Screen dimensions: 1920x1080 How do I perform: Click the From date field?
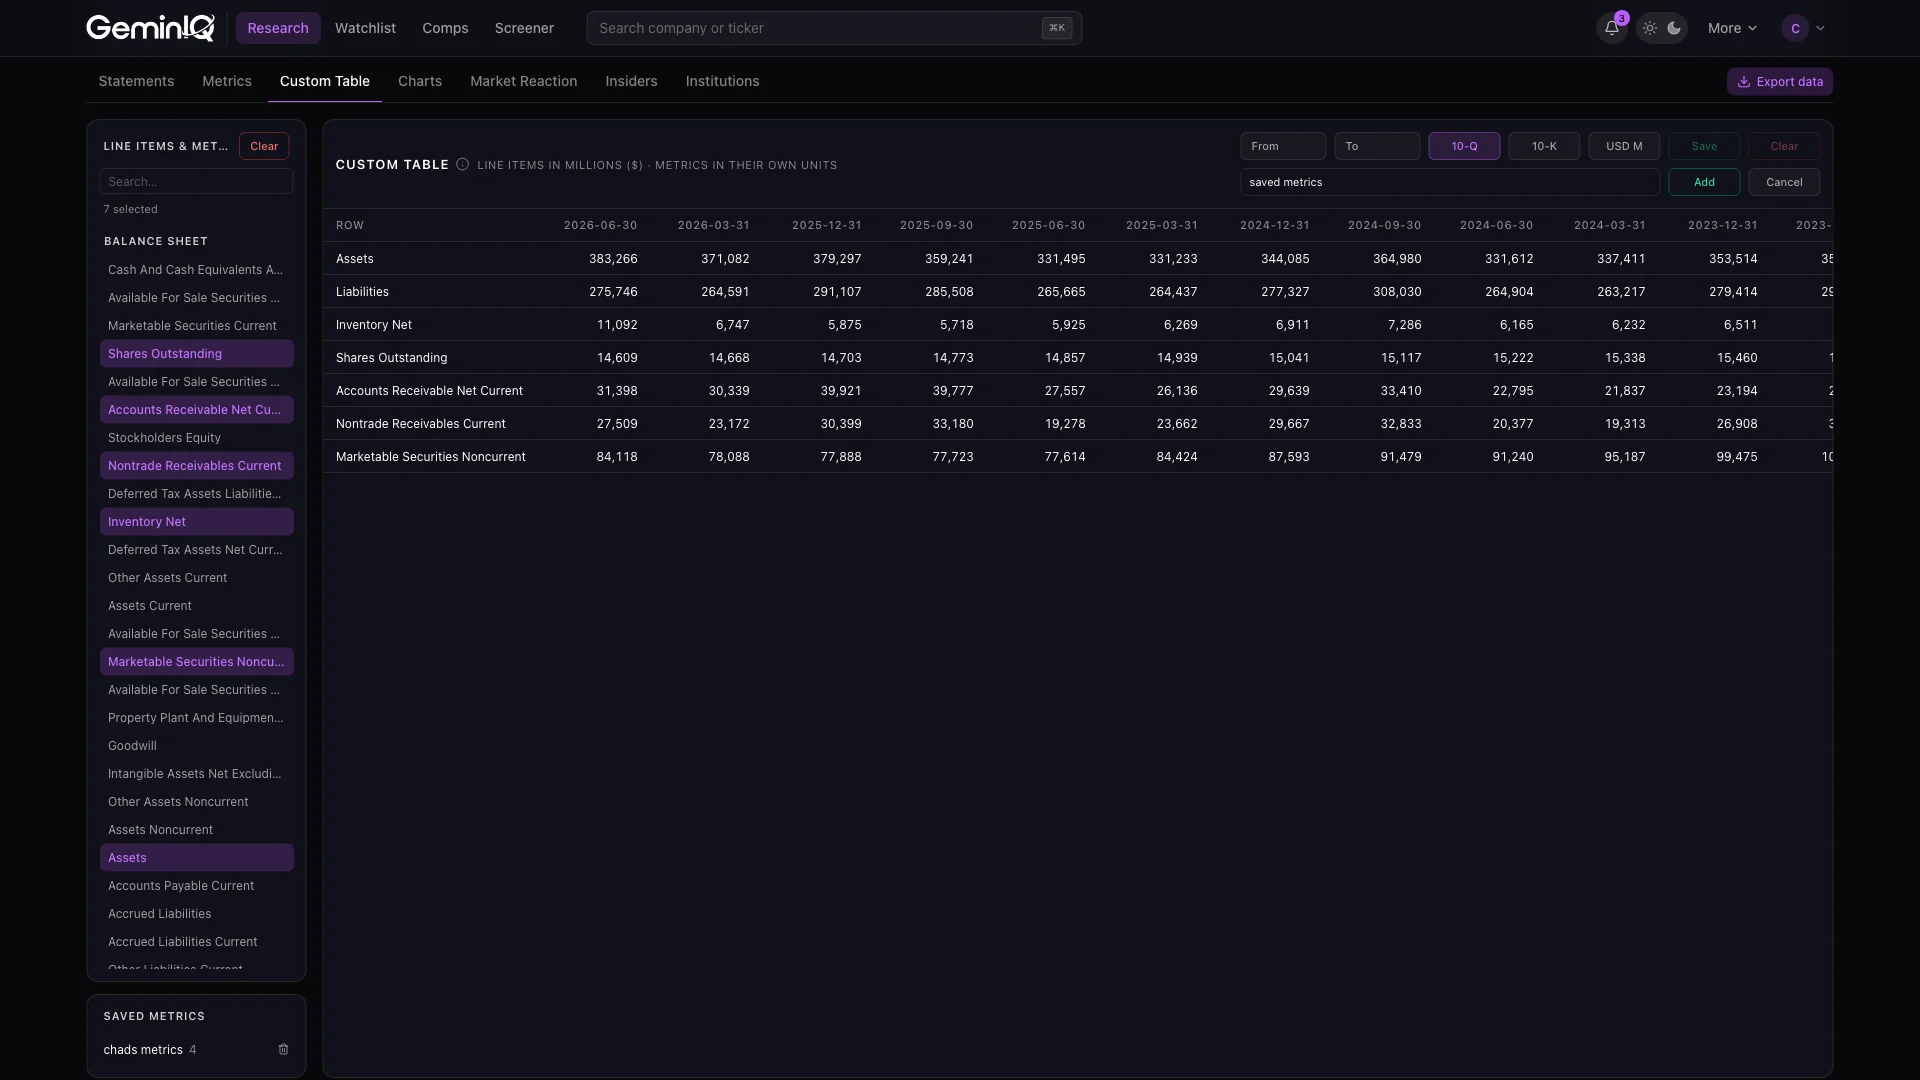pos(1283,146)
